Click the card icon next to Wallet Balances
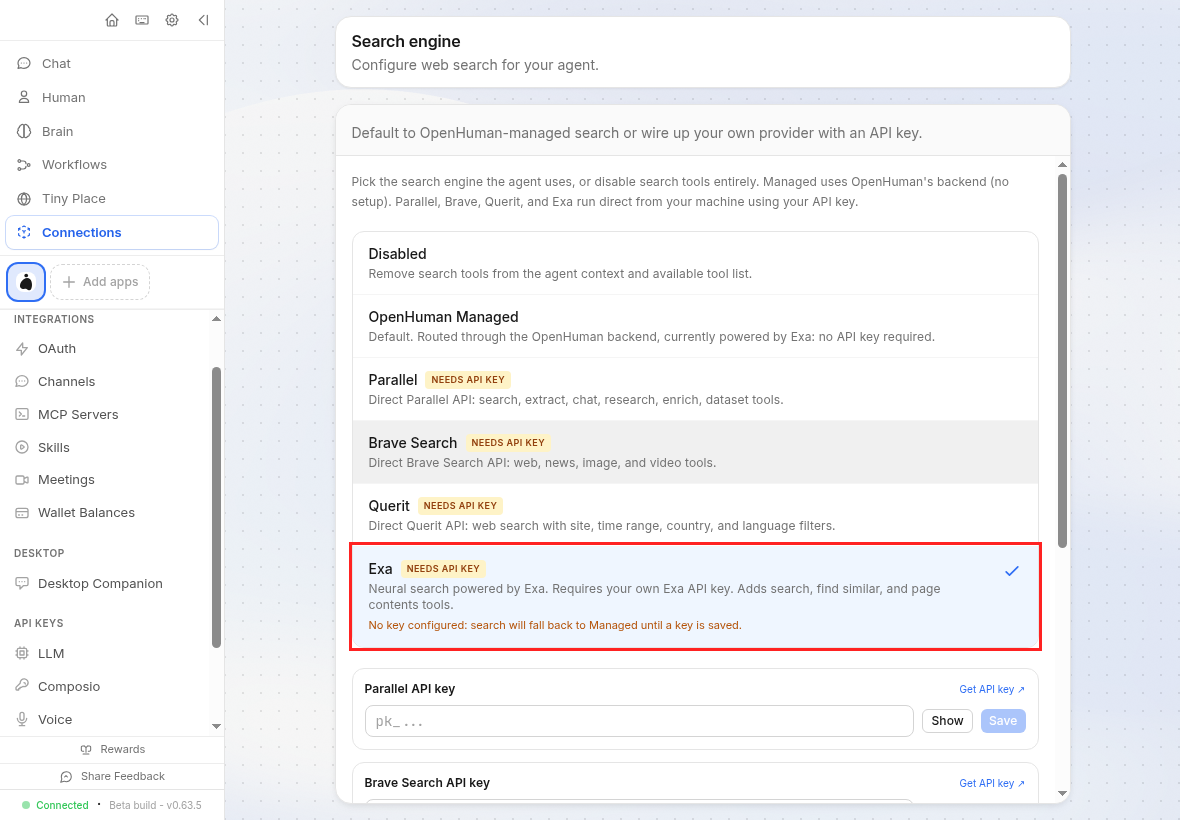This screenshot has height=820, width=1180. point(22,513)
